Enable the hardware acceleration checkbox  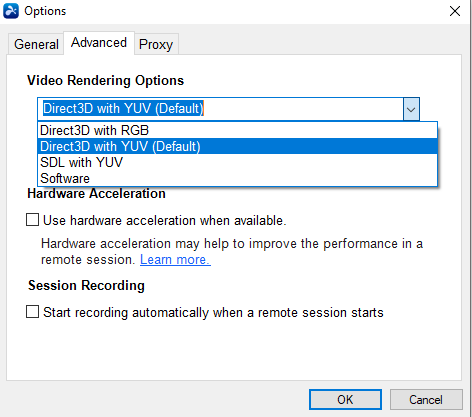pyautogui.click(x=32, y=220)
